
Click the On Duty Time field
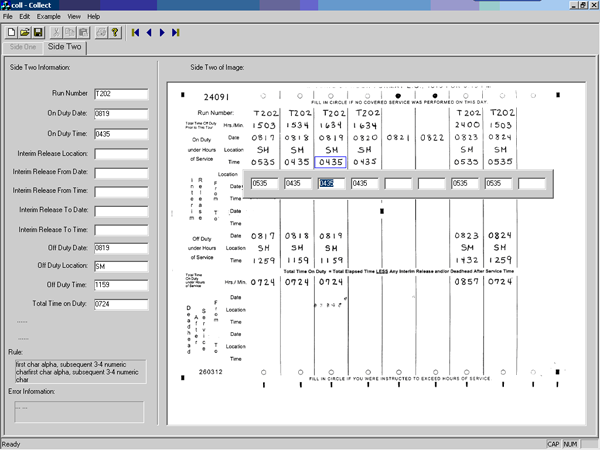121,134
